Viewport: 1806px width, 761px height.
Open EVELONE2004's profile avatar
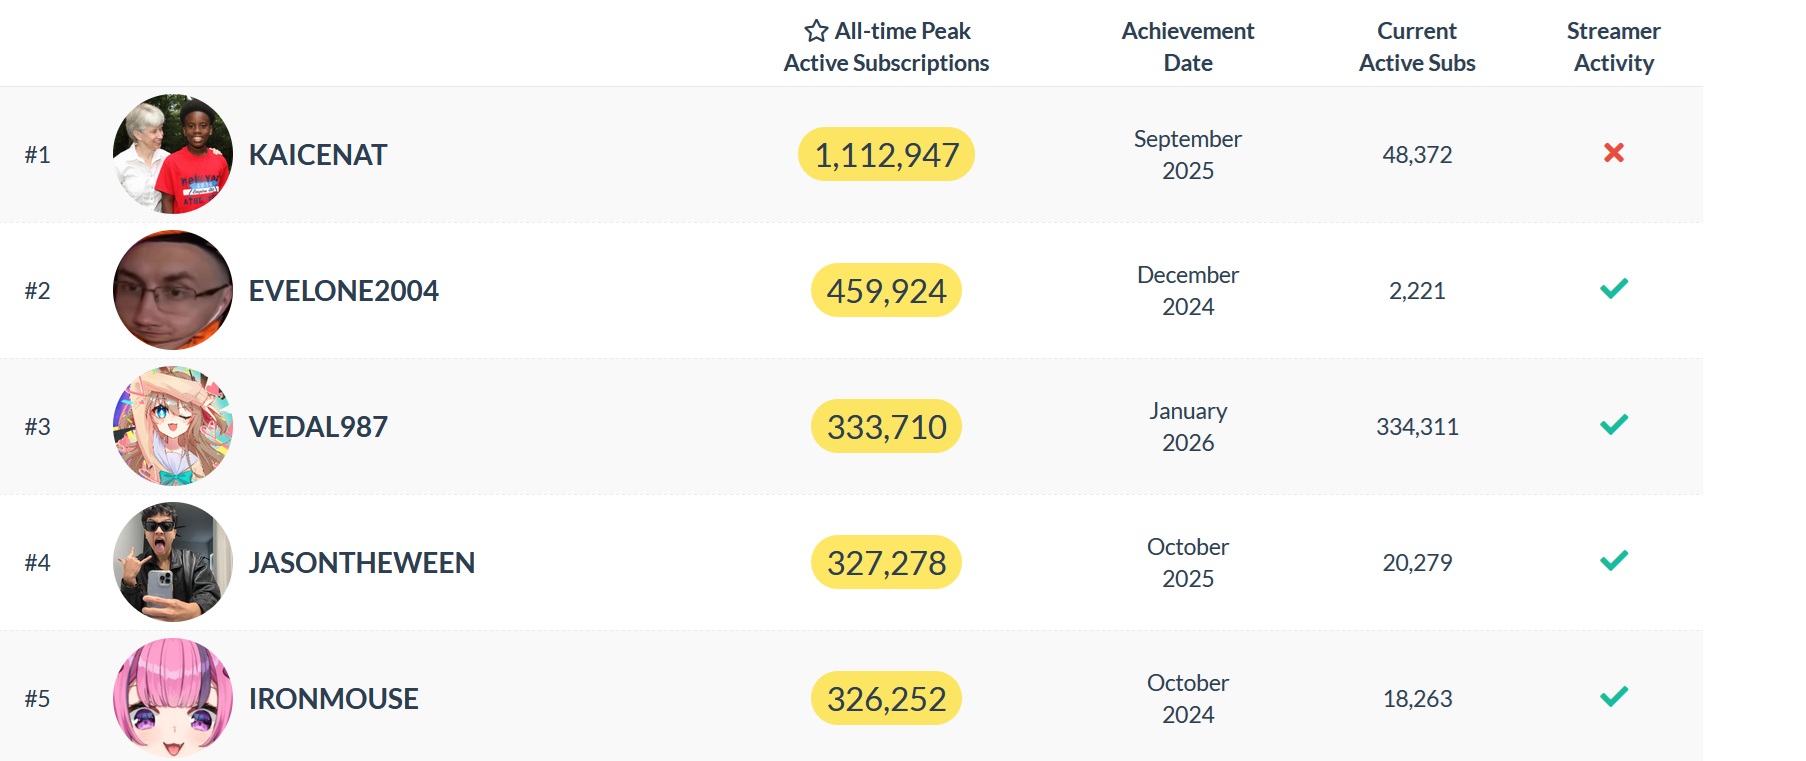173,290
